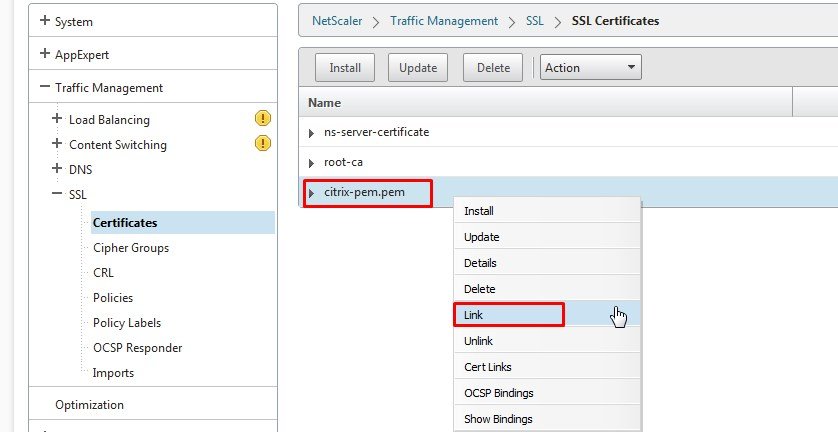This screenshot has height=432, width=838.
Task: Click the Delete toolbar button
Action: [493, 68]
